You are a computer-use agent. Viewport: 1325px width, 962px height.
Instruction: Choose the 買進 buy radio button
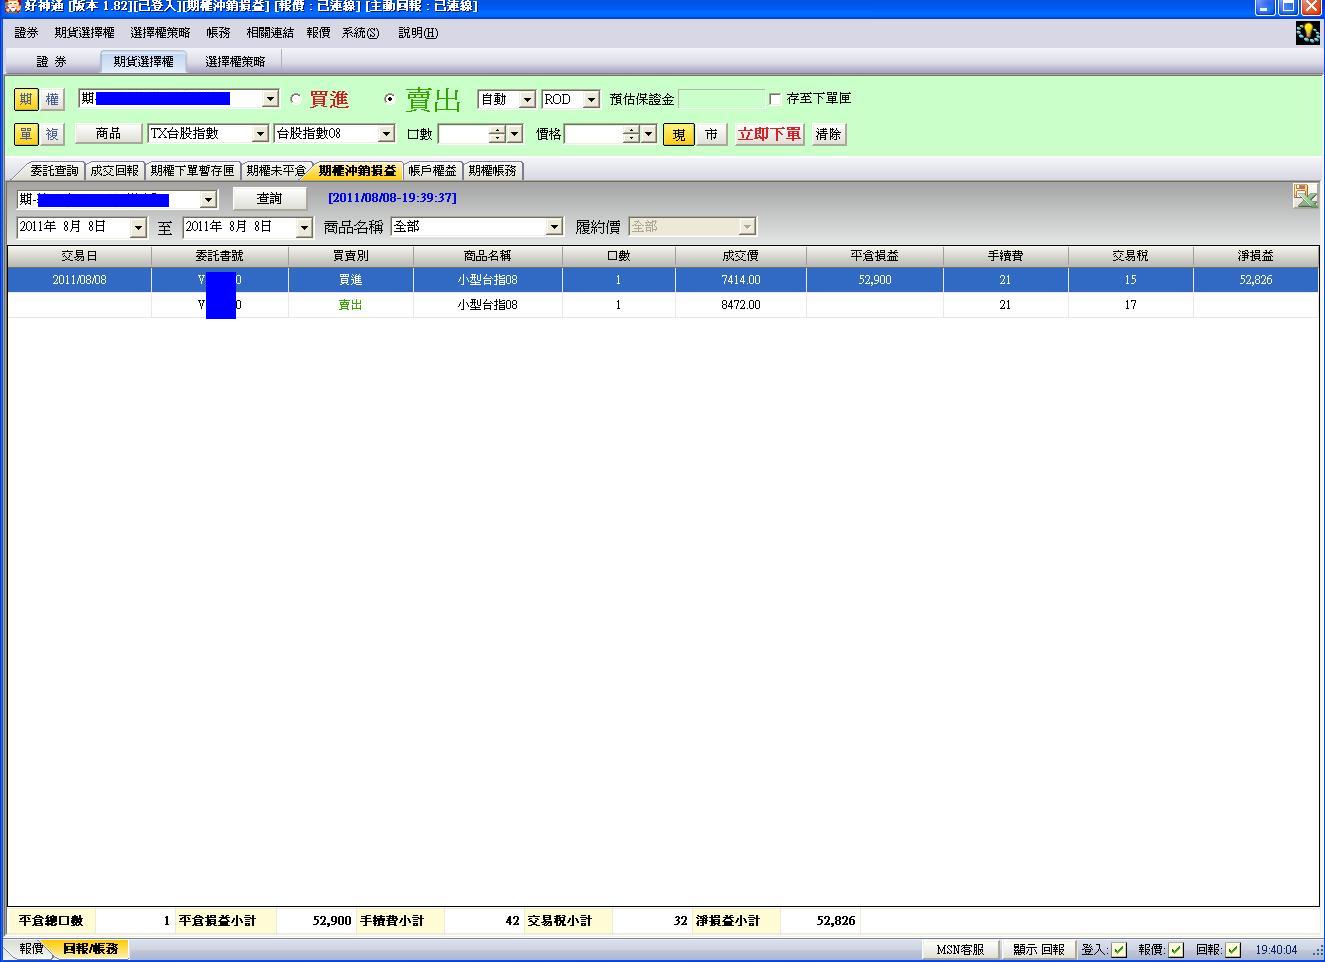pos(296,99)
